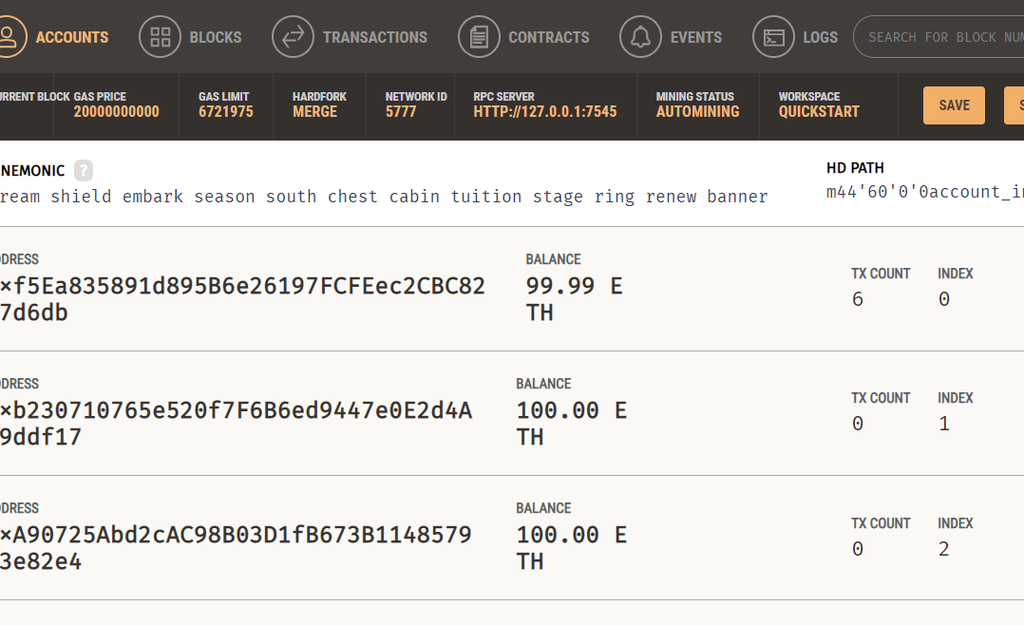Viewport: 1024px width, 625px height.
Task: Click the RPC server address HTTP://127.0.0.1:7545
Action: coord(545,112)
